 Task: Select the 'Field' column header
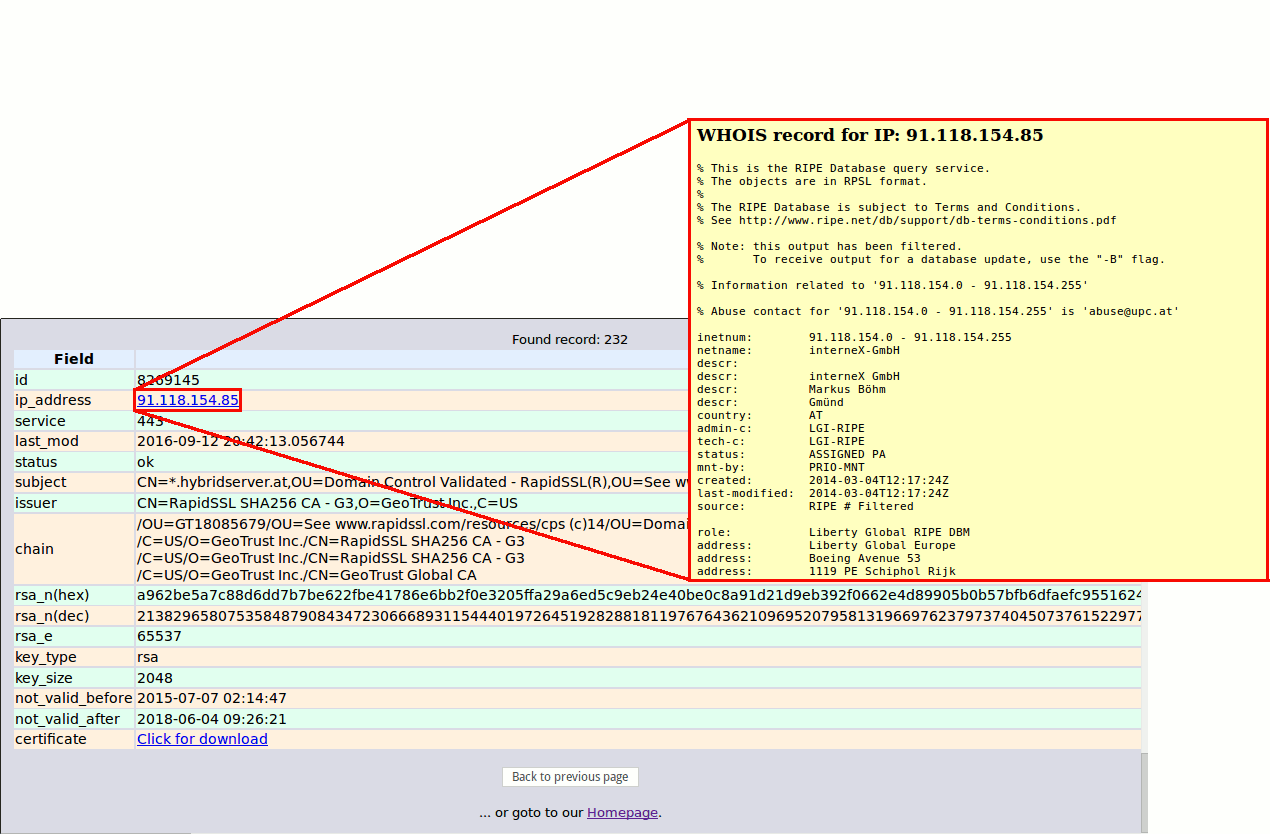point(74,359)
